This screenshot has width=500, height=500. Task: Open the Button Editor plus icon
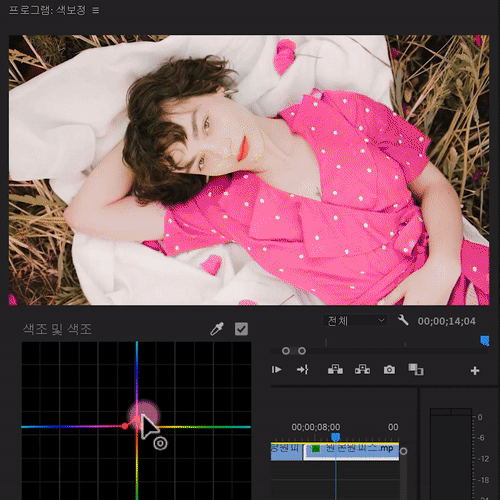475,370
